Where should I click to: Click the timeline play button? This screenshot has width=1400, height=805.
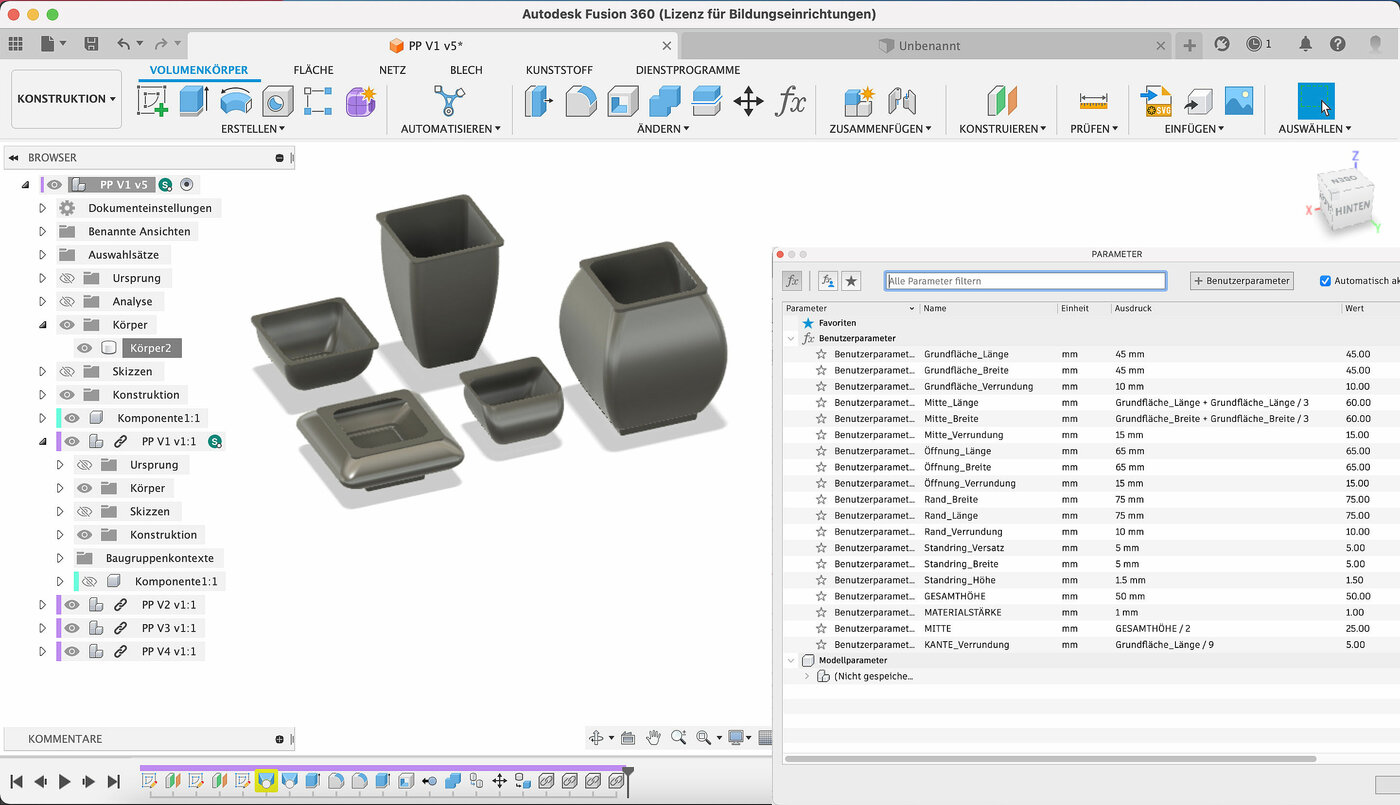point(65,781)
